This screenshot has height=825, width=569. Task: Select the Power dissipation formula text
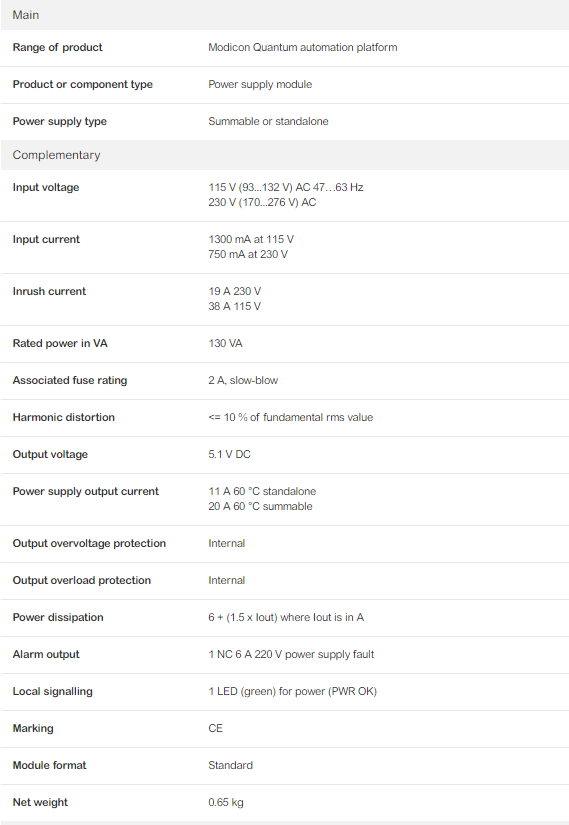pos(286,617)
